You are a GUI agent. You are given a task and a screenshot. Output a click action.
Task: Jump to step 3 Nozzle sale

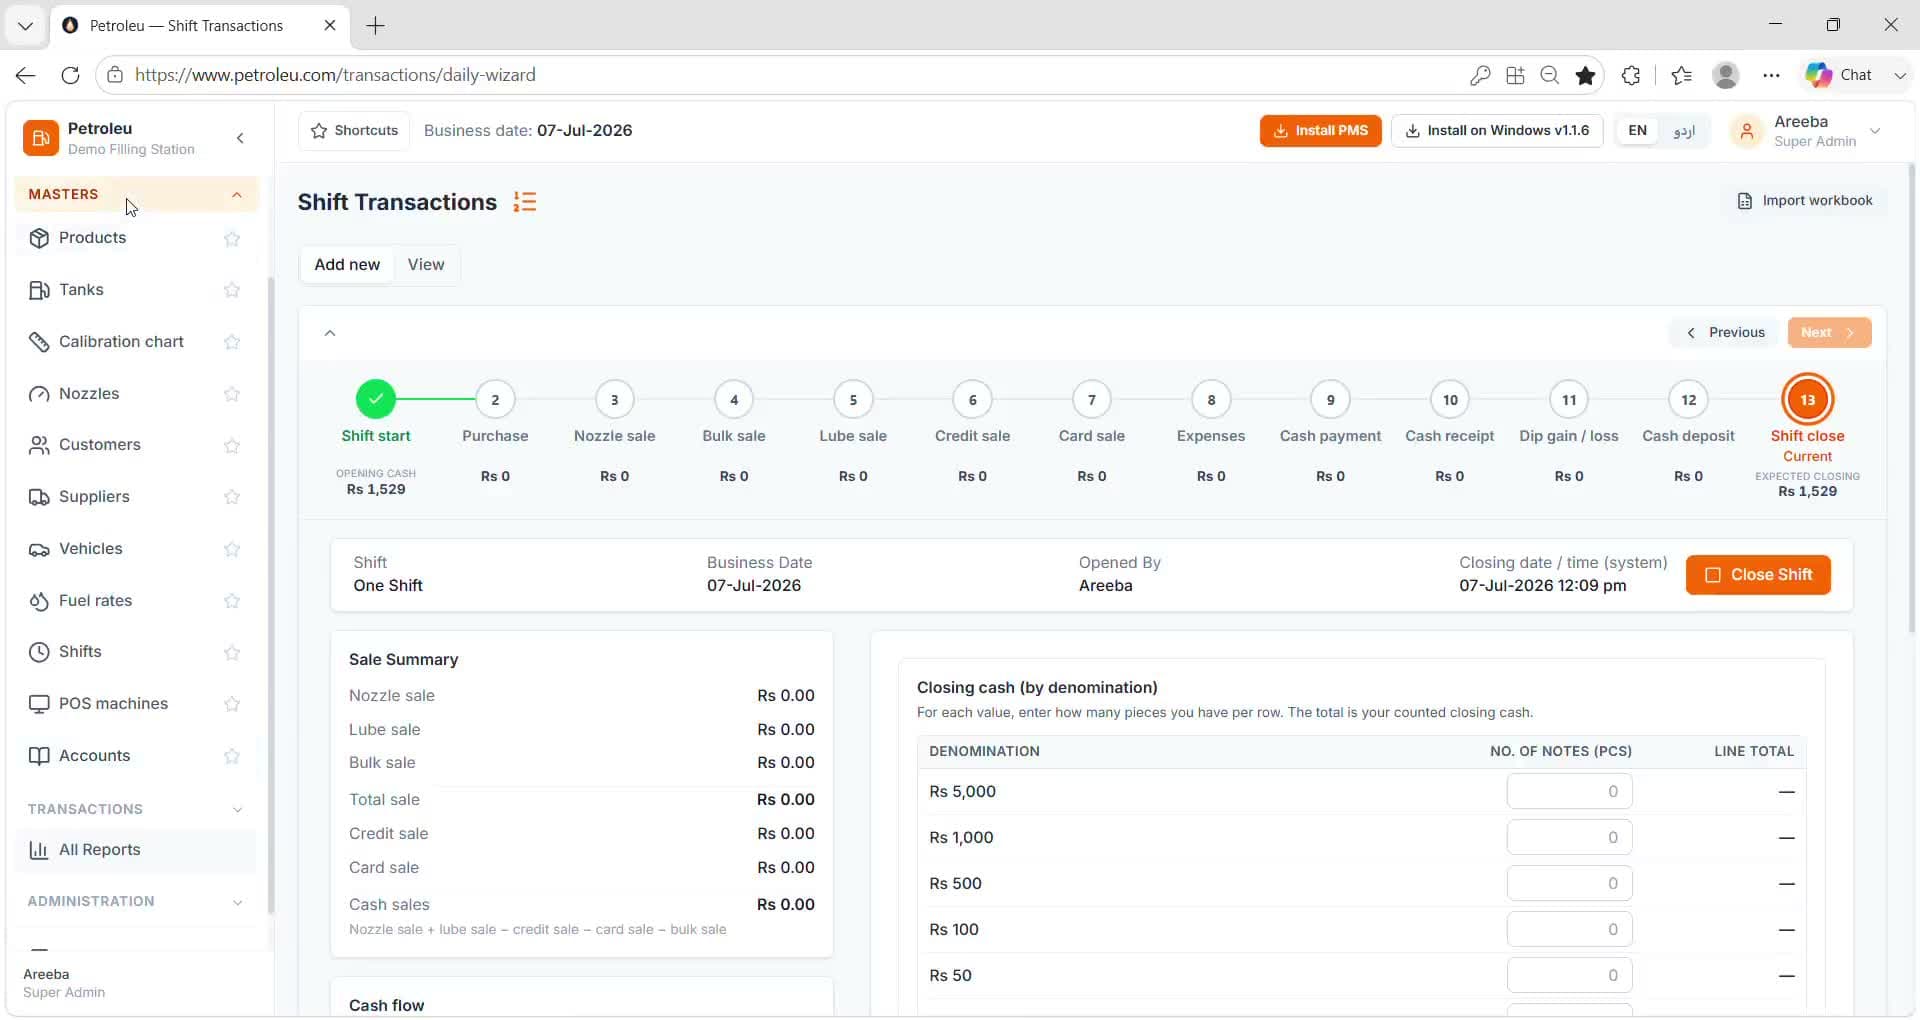[x=614, y=400]
